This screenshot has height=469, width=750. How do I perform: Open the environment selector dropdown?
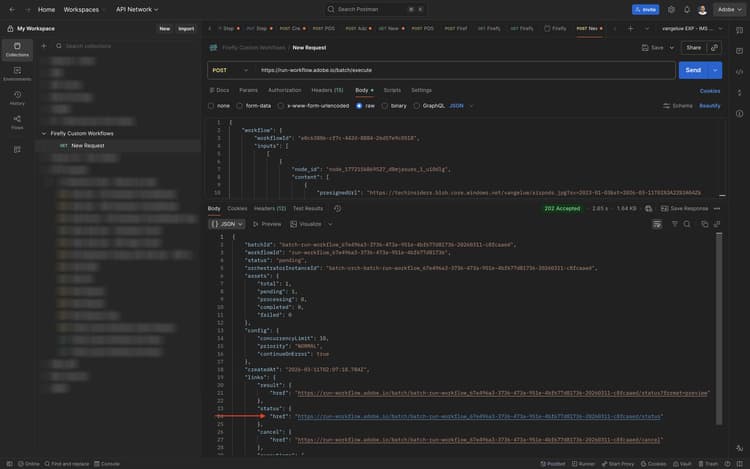point(692,29)
